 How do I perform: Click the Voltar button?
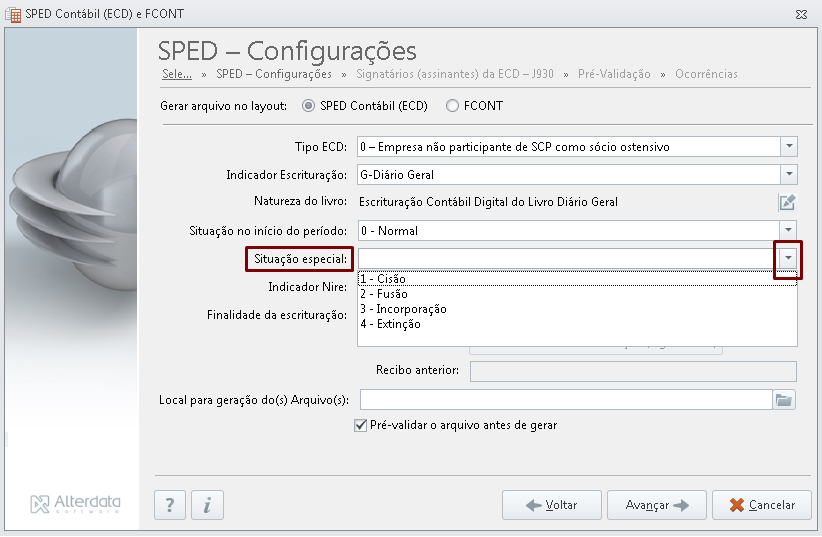551,505
